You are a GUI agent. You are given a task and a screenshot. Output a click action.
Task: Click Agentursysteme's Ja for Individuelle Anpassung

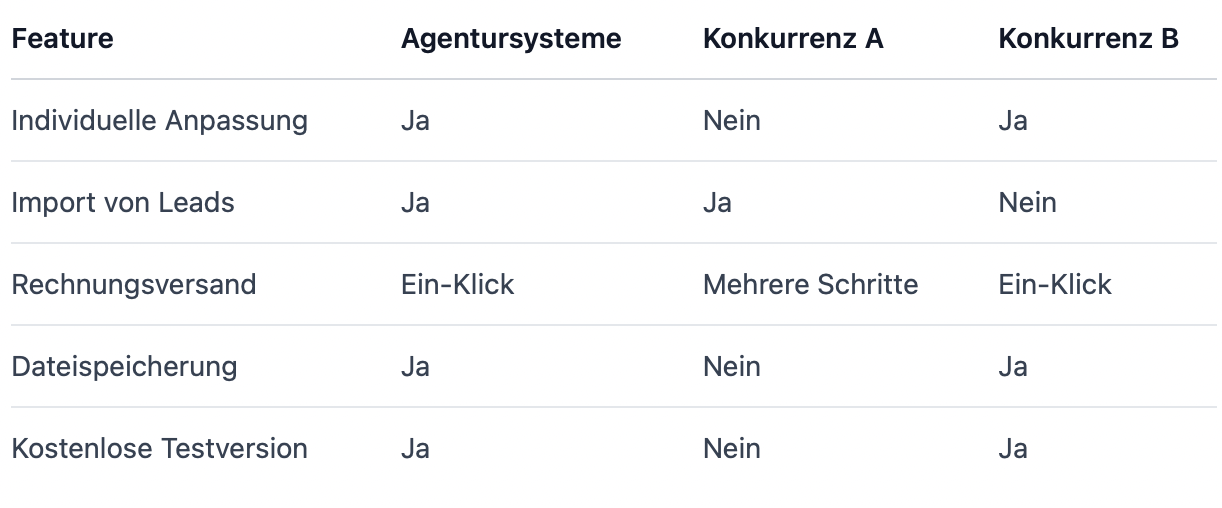pyautogui.click(x=415, y=121)
